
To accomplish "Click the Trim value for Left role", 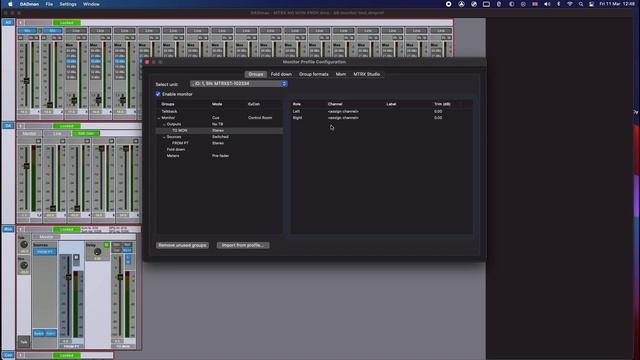I will [x=438, y=111].
